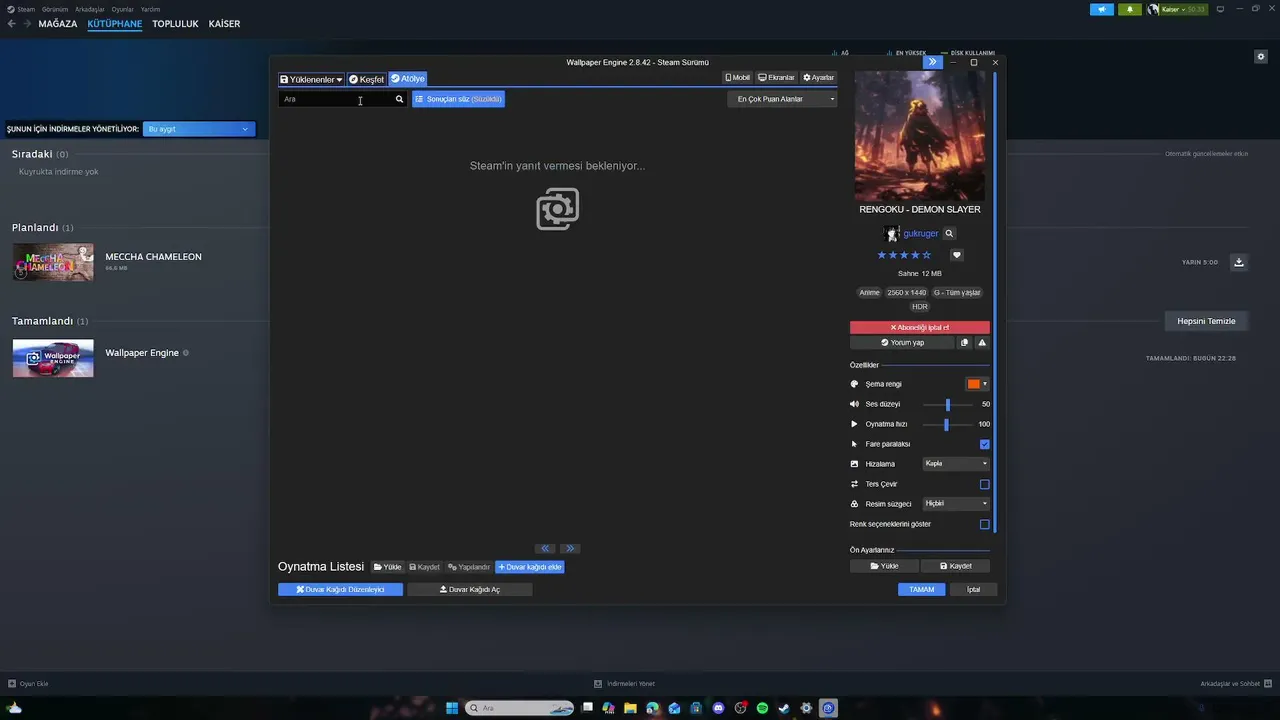Collapse the wallpaper details side panel
Viewport: 1280px width, 720px height.
[932, 62]
